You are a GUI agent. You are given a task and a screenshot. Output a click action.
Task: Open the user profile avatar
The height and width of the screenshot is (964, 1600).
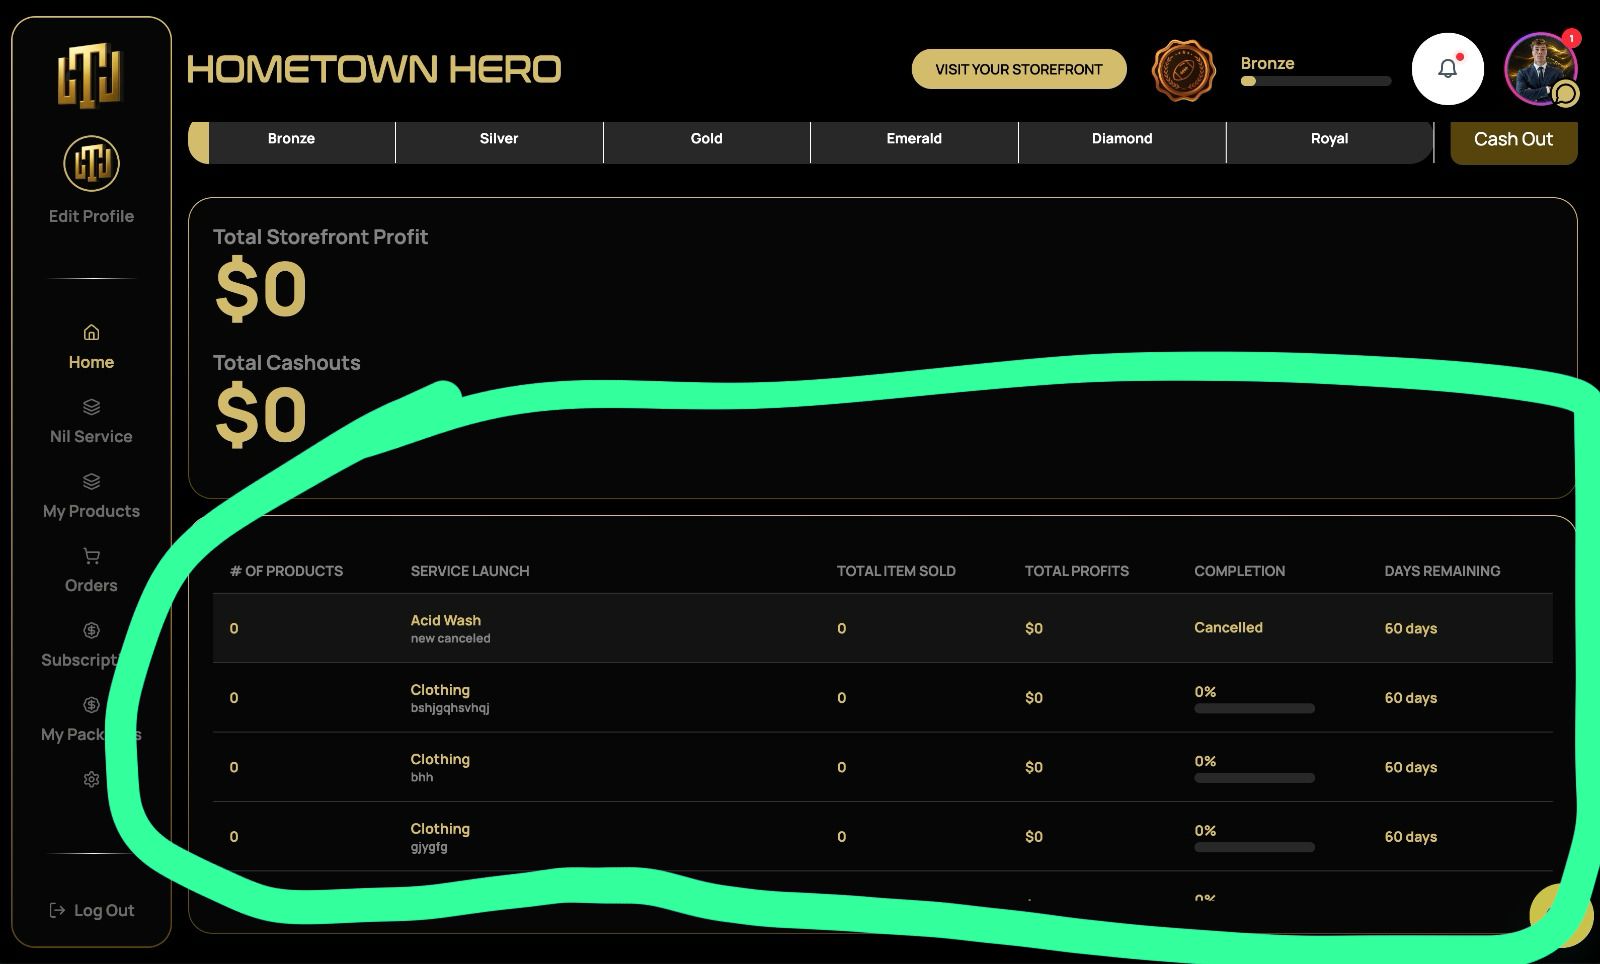click(x=1538, y=66)
